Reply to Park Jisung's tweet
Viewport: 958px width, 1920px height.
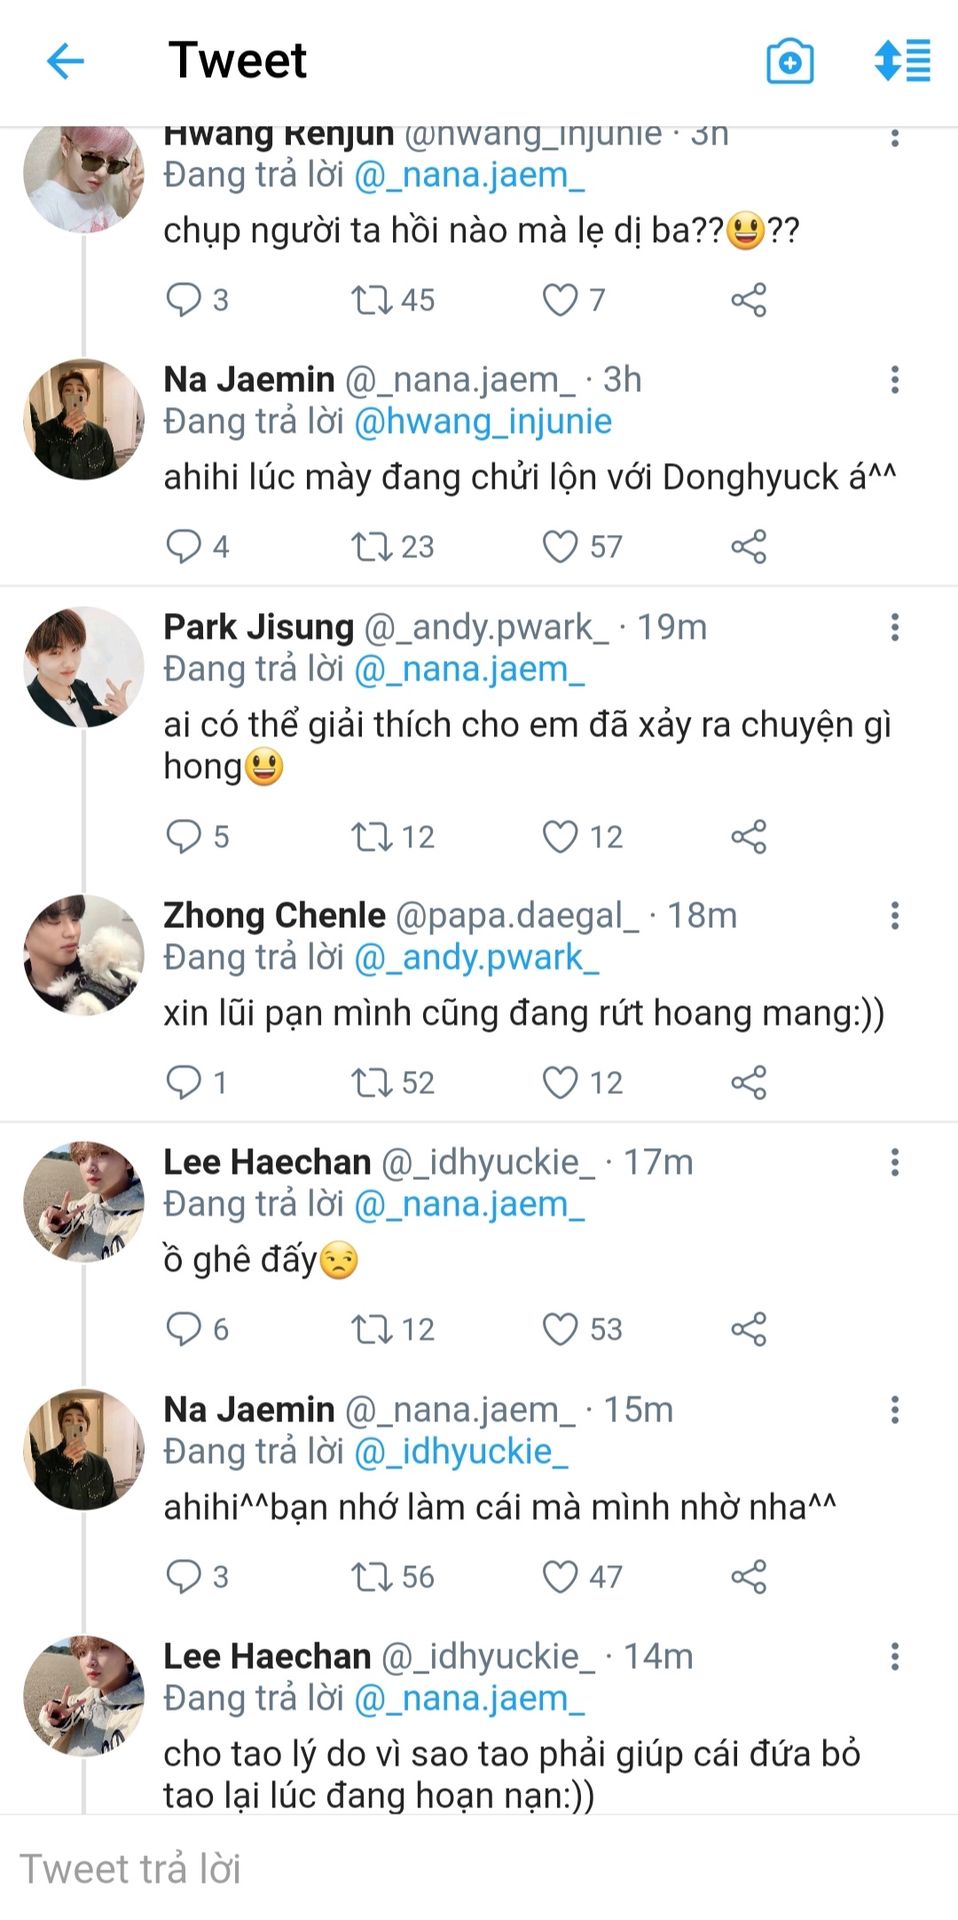pos(184,836)
